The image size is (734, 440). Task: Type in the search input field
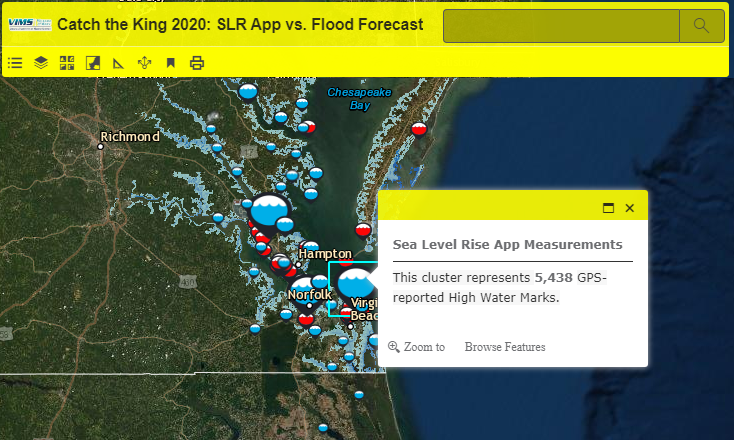561,26
